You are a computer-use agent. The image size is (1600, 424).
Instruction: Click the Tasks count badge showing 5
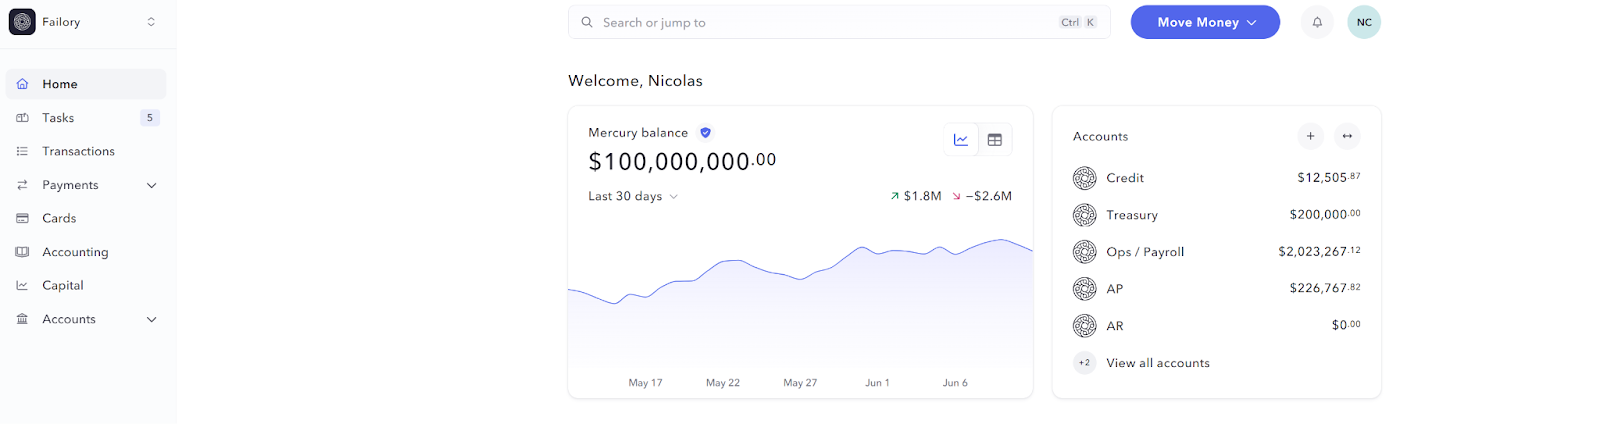tap(150, 118)
